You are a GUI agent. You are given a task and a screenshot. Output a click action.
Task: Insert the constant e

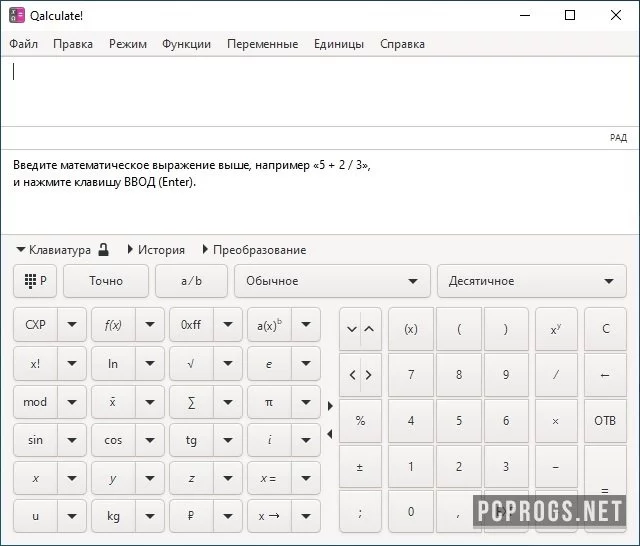[269, 364]
